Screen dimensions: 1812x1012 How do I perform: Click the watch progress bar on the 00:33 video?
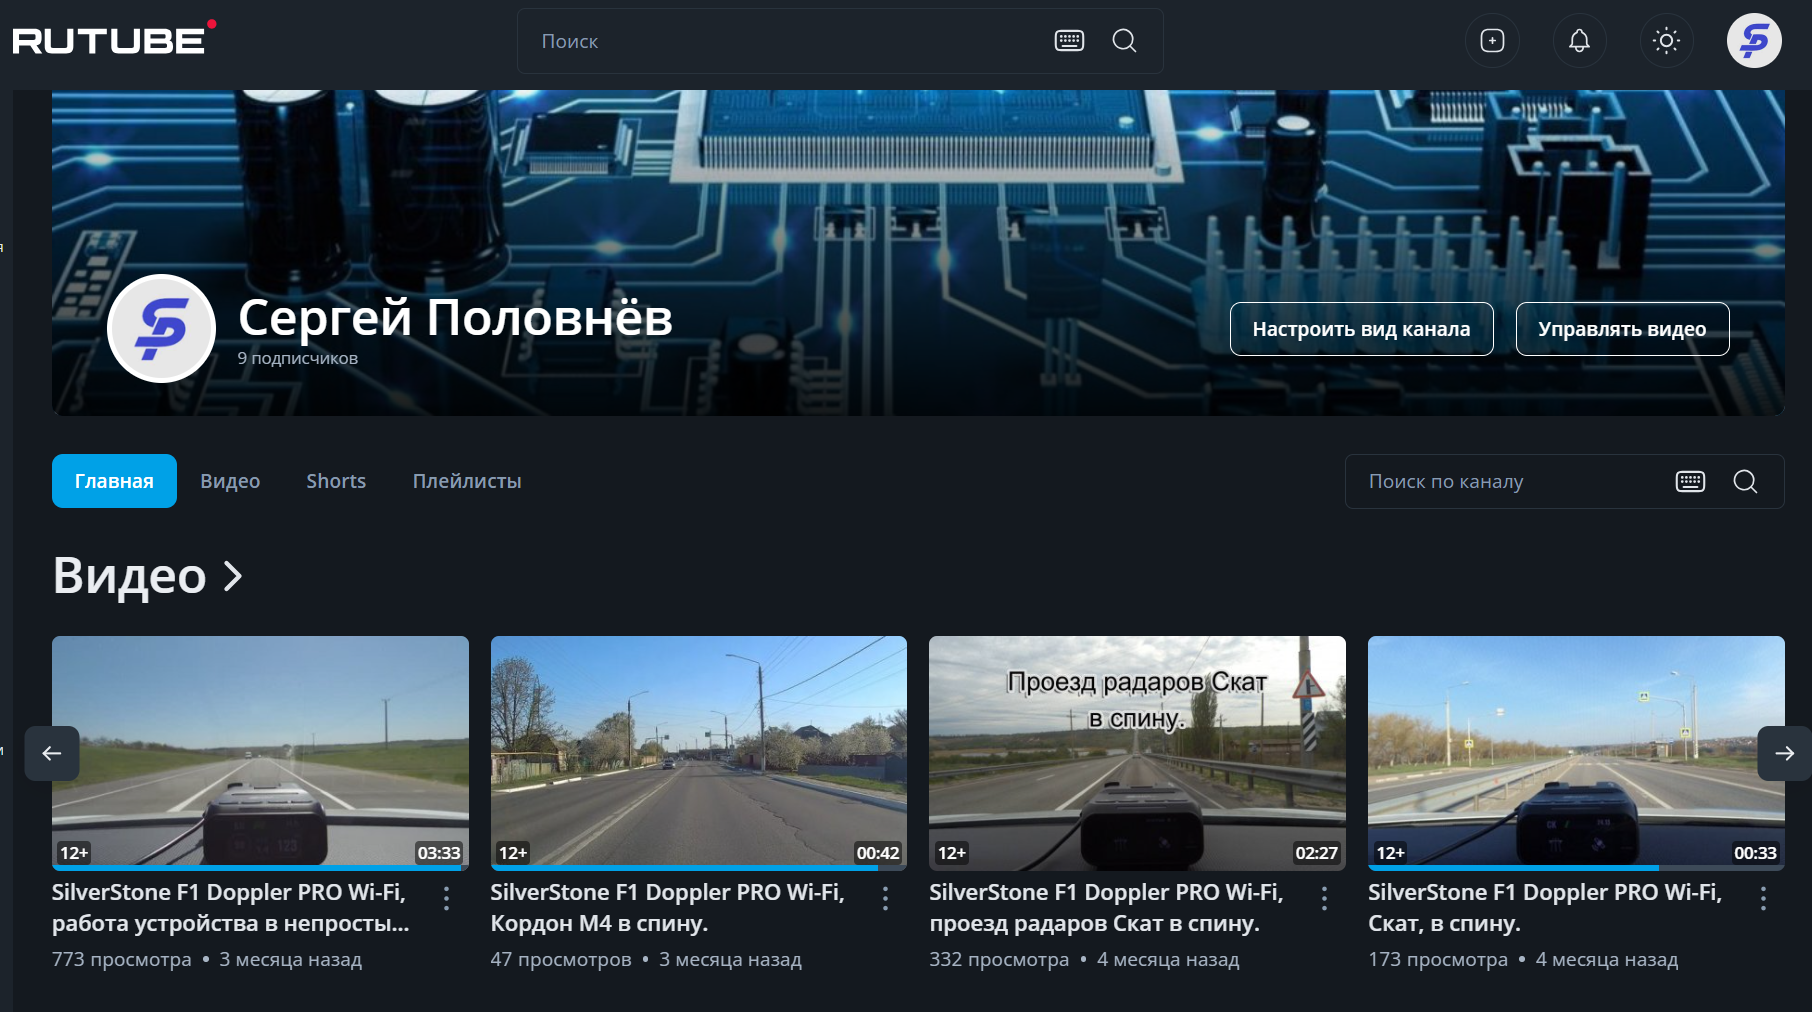[x=1576, y=867]
